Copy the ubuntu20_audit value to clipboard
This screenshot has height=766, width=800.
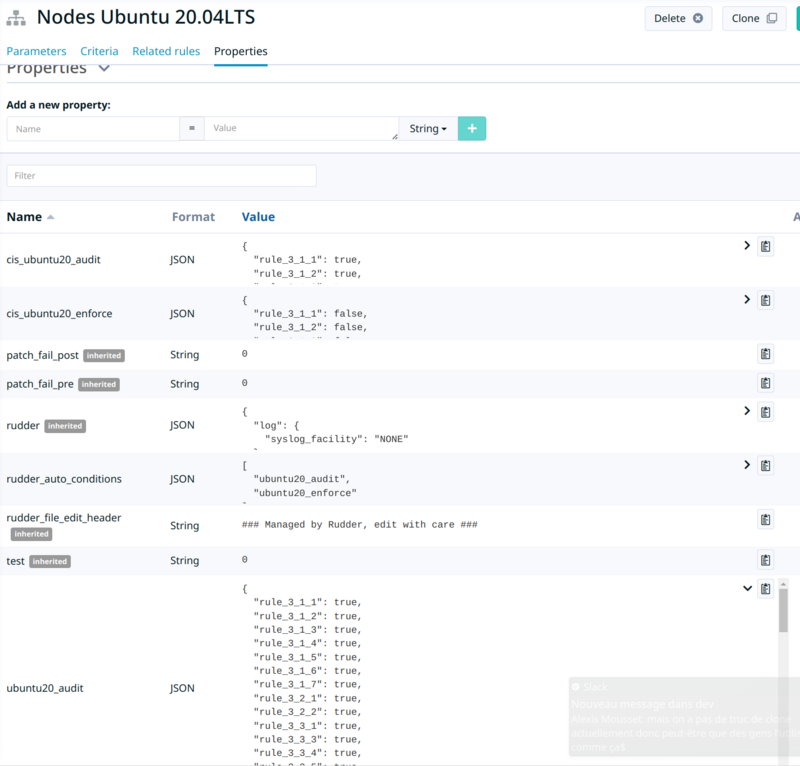[x=765, y=588]
